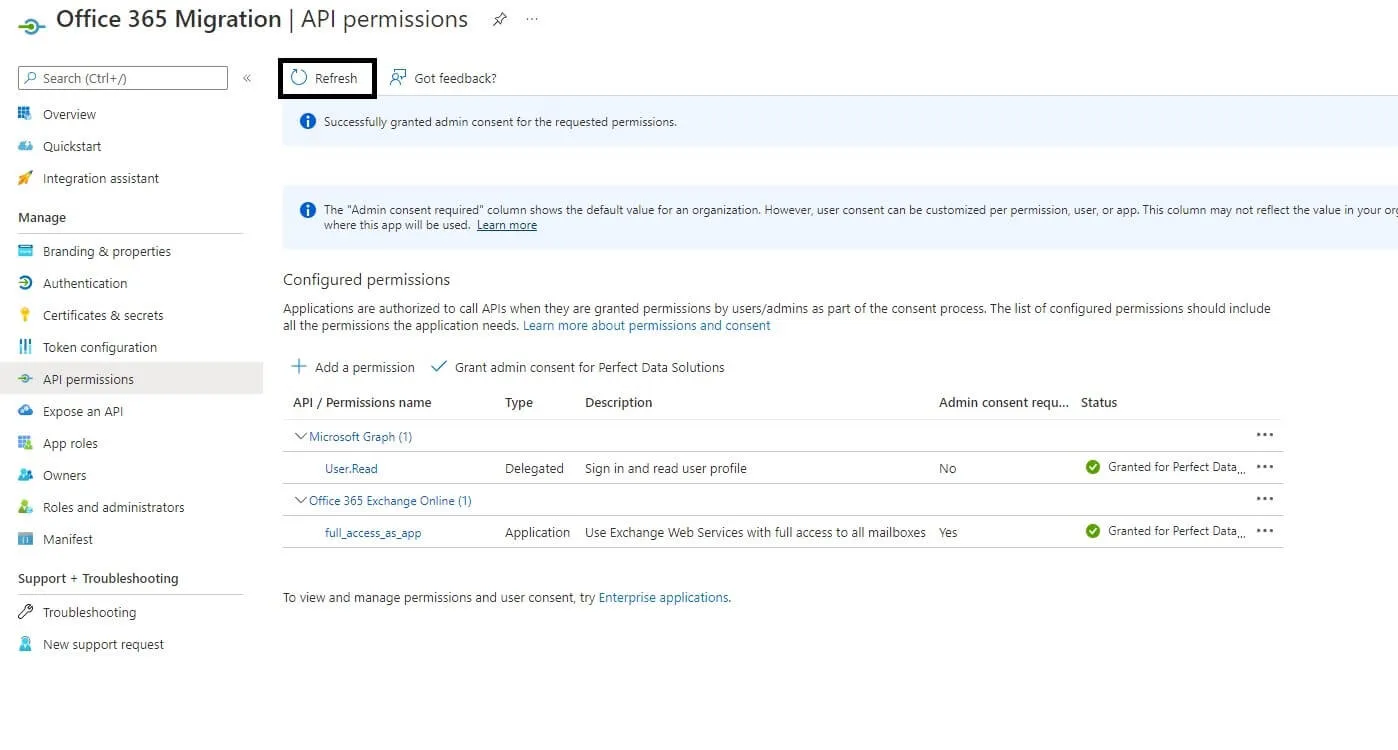The height and width of the screenshot is (750, 1398).
Task: Open ellipsis menu for User.Read row
Action: click(x=1265, y=467)
